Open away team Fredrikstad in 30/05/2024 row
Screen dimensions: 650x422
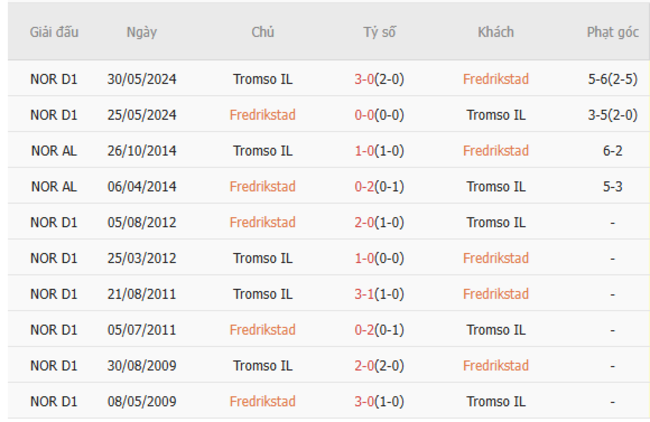point(496,79)
